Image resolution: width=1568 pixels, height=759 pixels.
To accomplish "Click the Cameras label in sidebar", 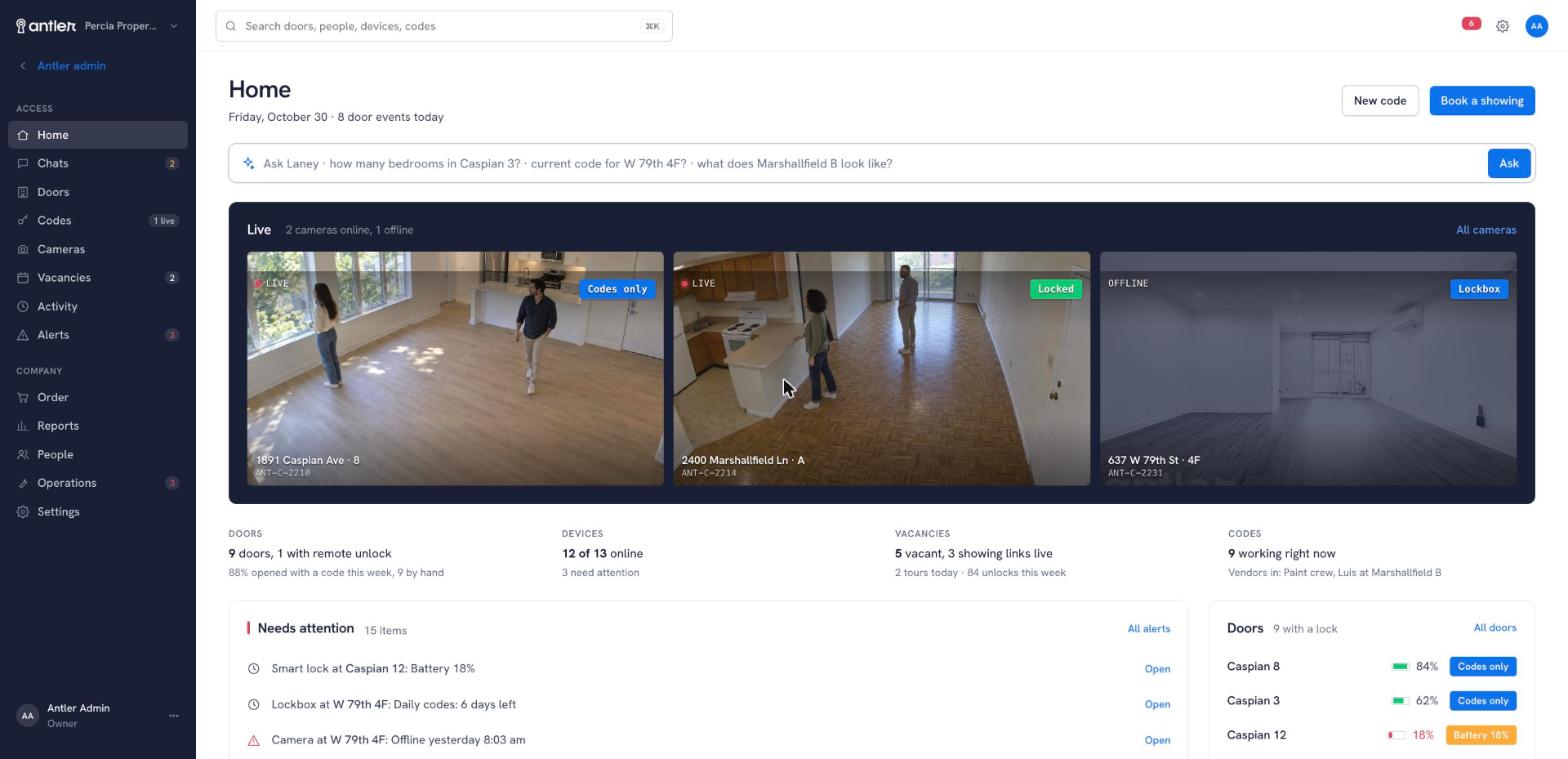I will 61,249.
